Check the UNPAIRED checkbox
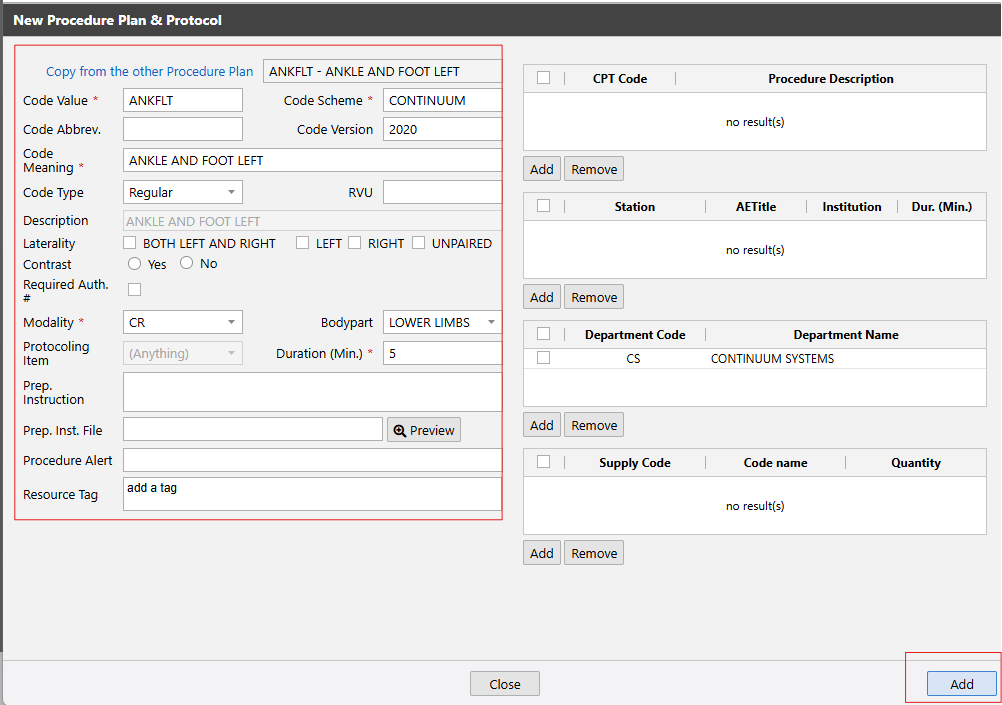This screenshot has width=1002, height=705. (x=418, y=243)
